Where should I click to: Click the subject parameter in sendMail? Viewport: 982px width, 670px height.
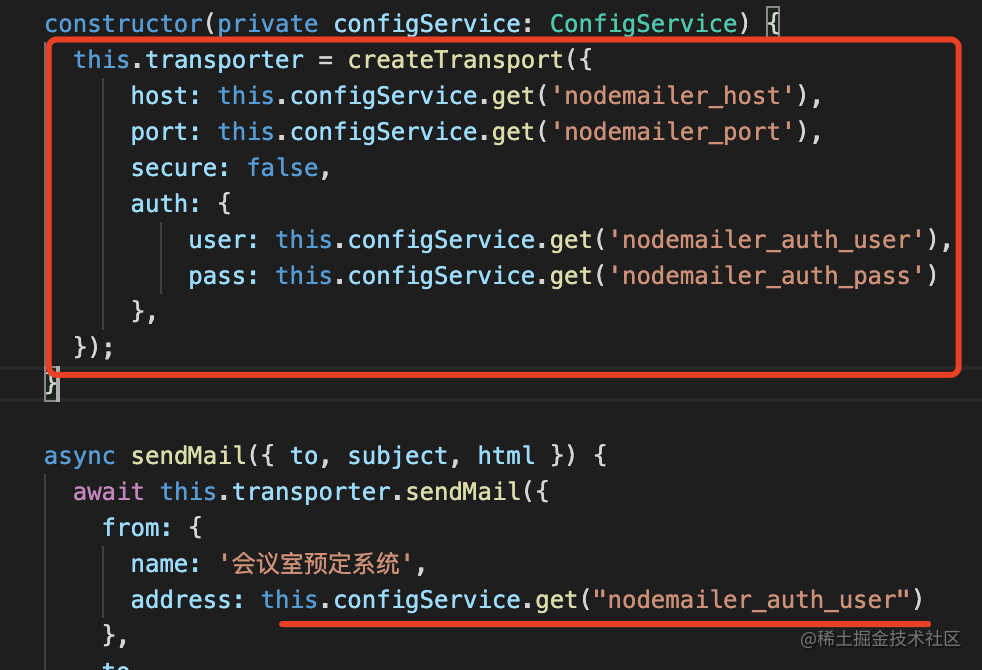click(x=399, y=455)
